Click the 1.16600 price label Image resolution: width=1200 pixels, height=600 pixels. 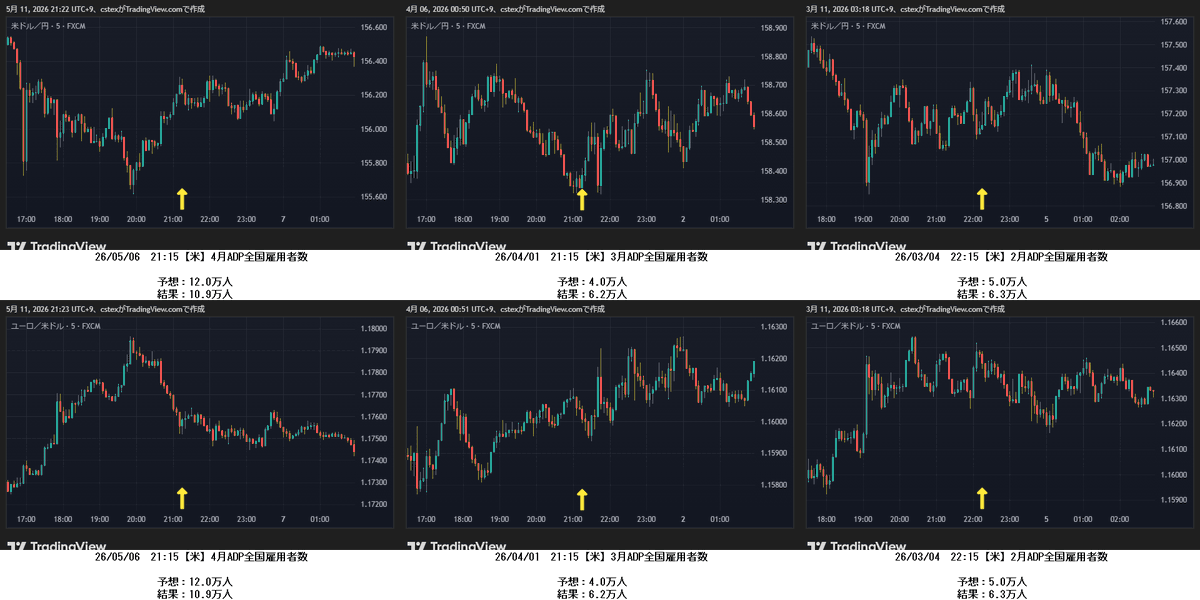1173,323
